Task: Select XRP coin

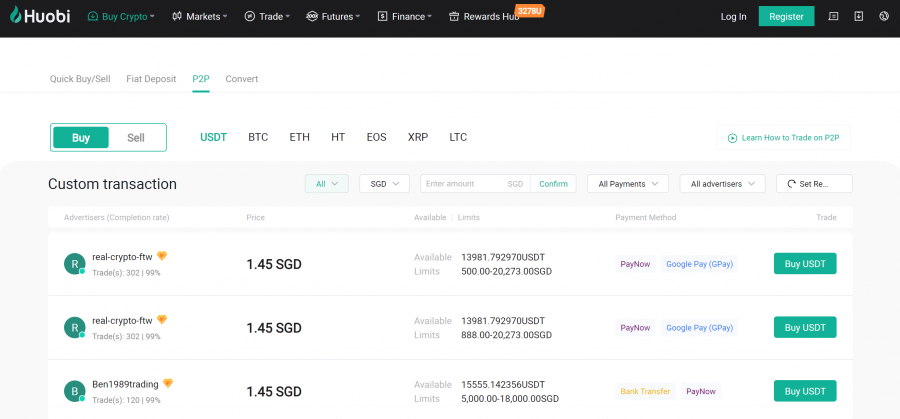Action: click(x=418, y=137)
